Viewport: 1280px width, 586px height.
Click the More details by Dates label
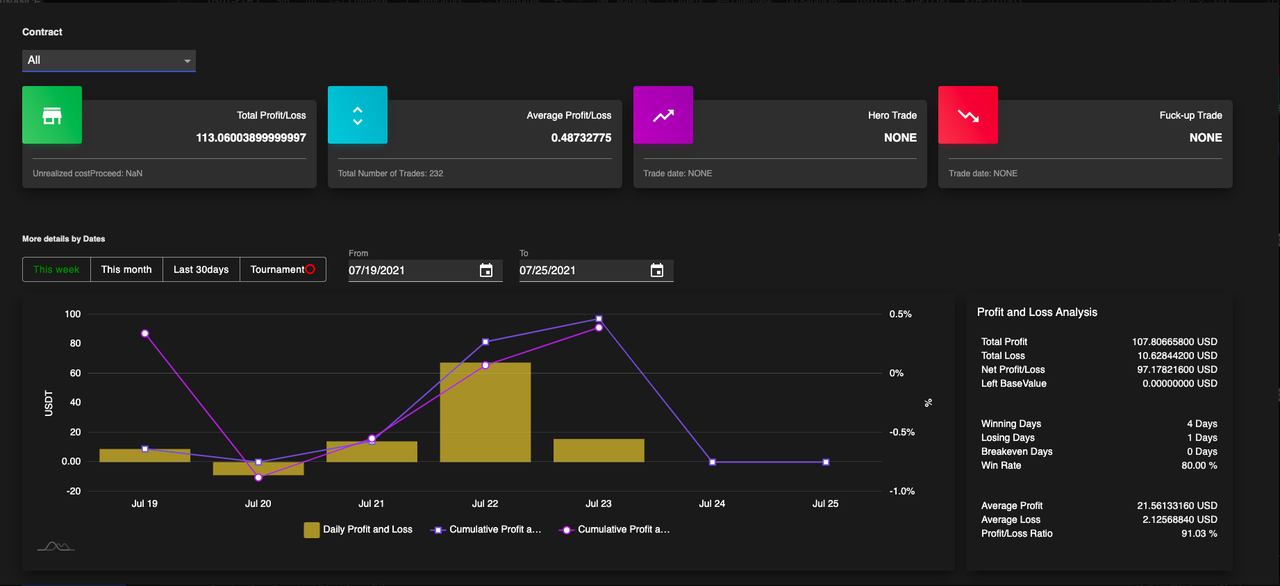[64, 239]
